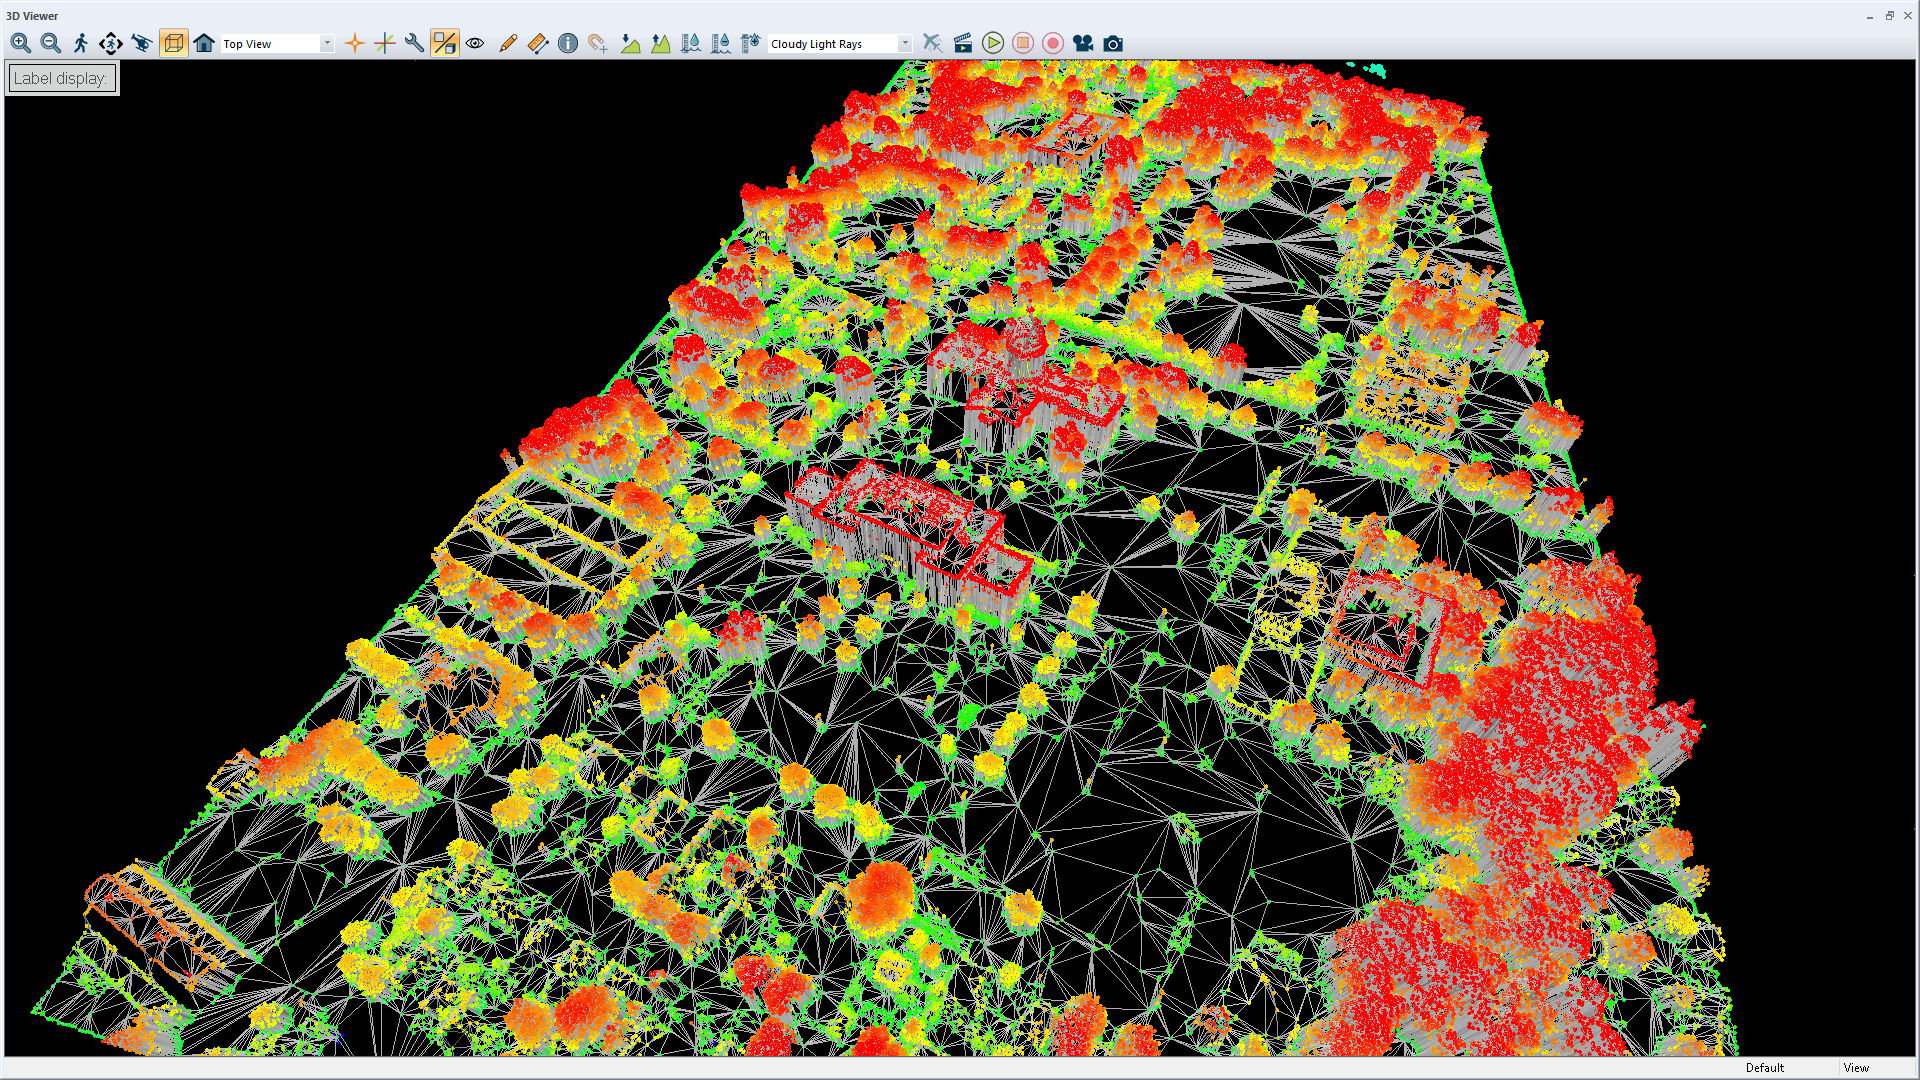Click the home view icon
The image size is (1920, 1080).
(204, 43)
